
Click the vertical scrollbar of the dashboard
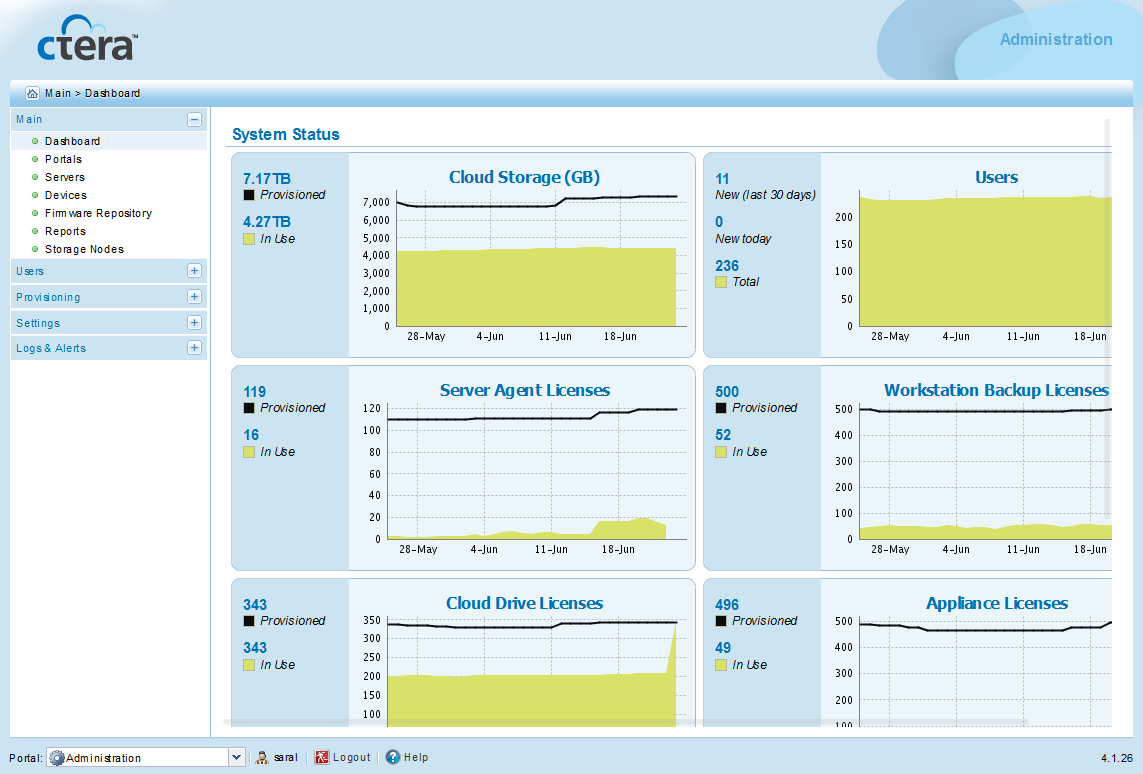(x=1107, y=318)
